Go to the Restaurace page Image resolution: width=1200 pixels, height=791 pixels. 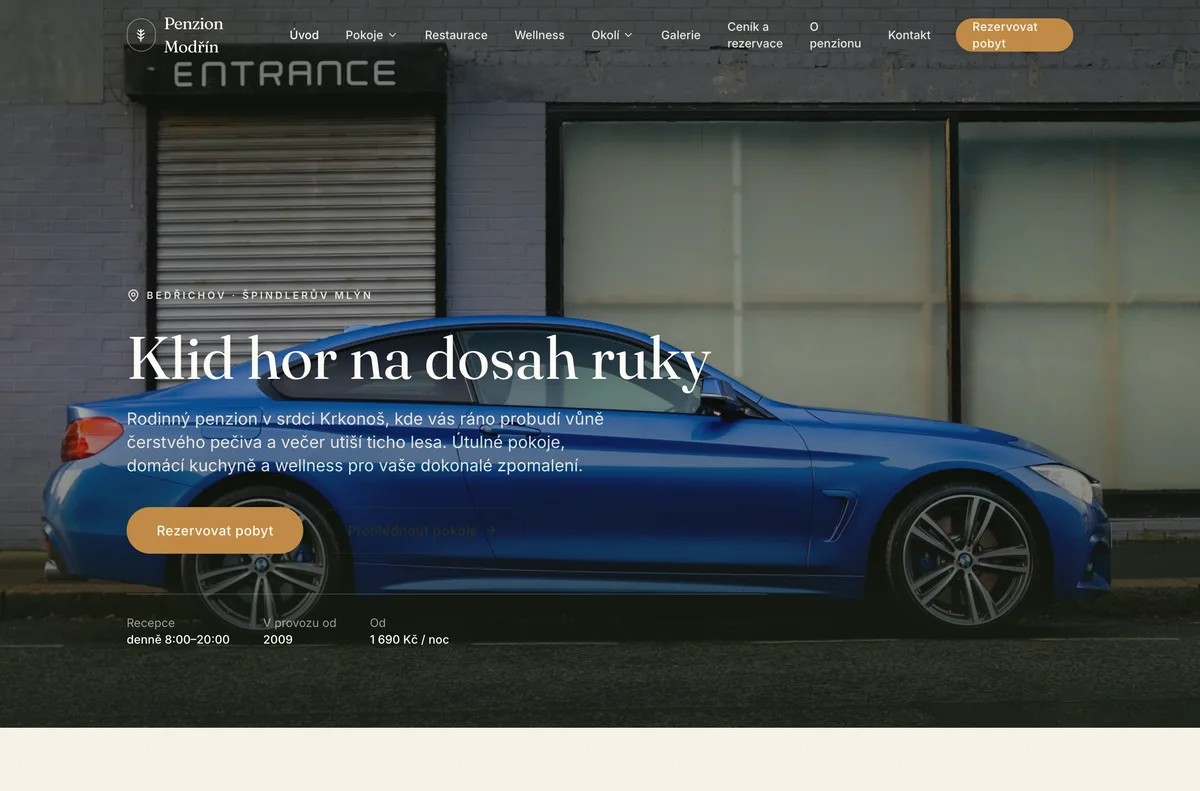coord(456,35)
